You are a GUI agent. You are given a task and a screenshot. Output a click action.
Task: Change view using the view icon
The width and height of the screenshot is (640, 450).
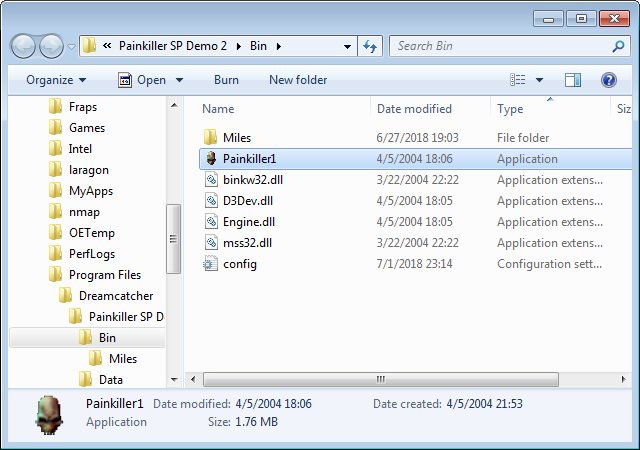tap(518, 80)
